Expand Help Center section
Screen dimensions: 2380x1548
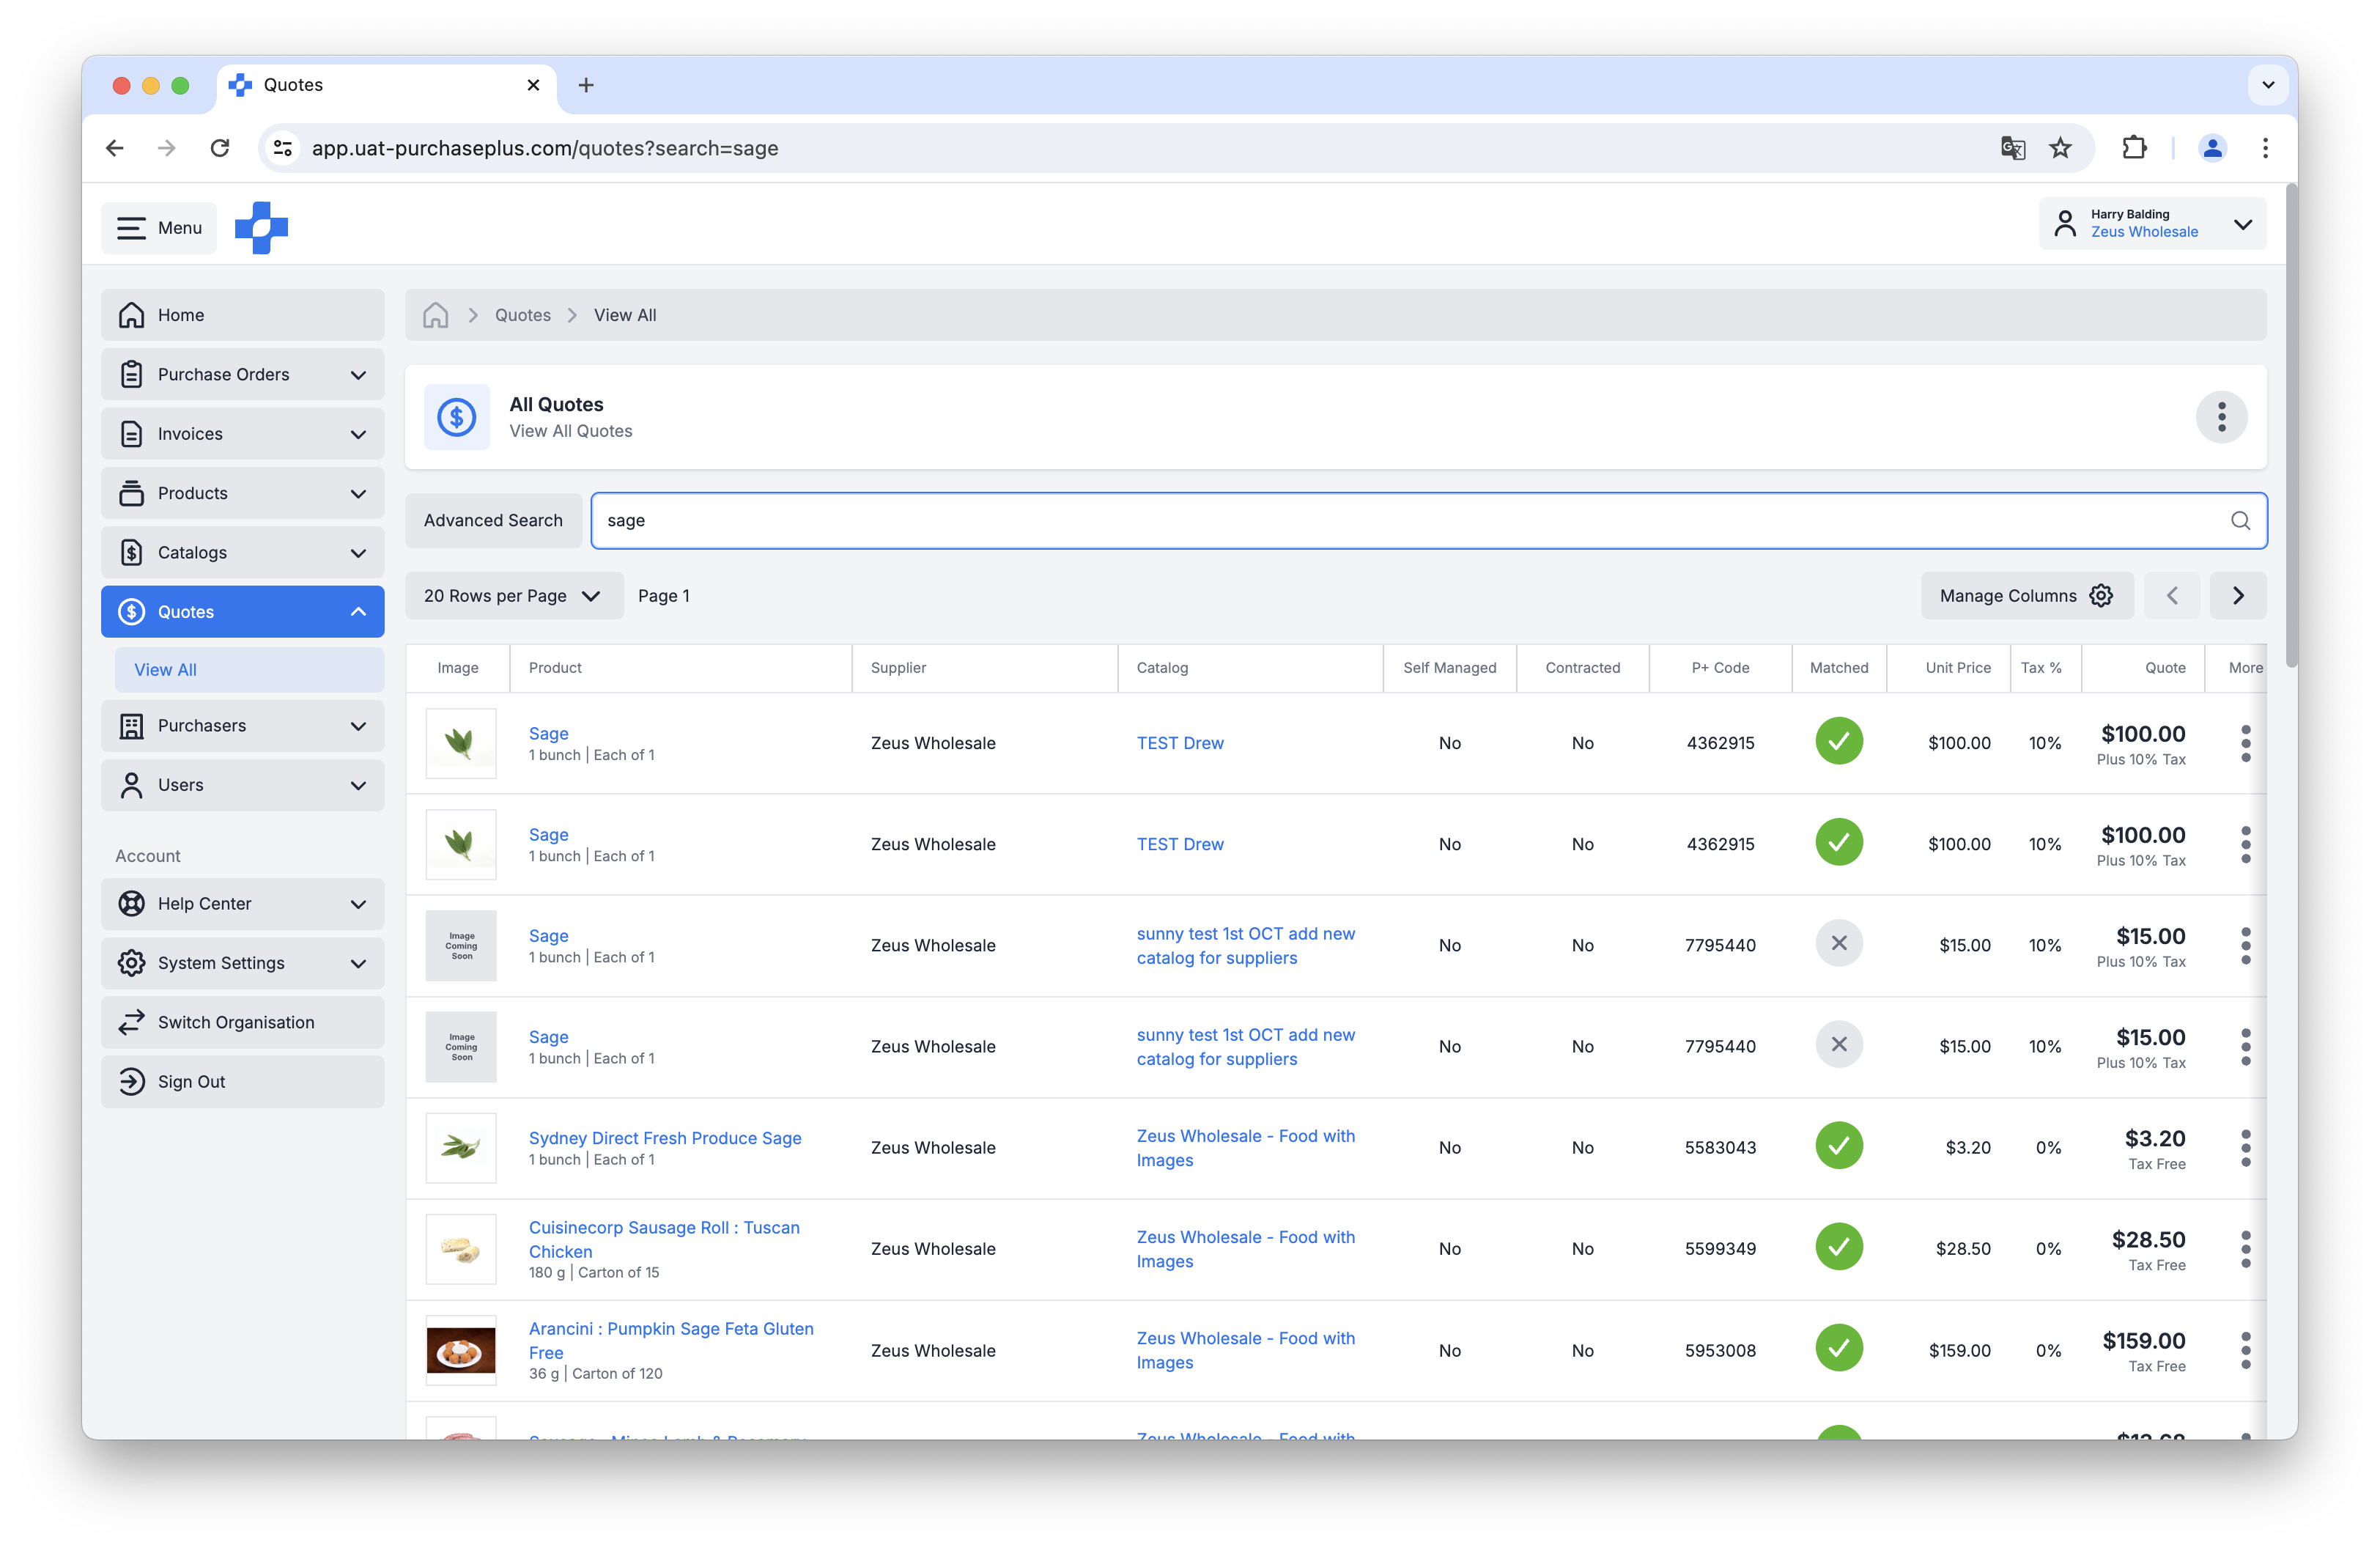(242, 904)
